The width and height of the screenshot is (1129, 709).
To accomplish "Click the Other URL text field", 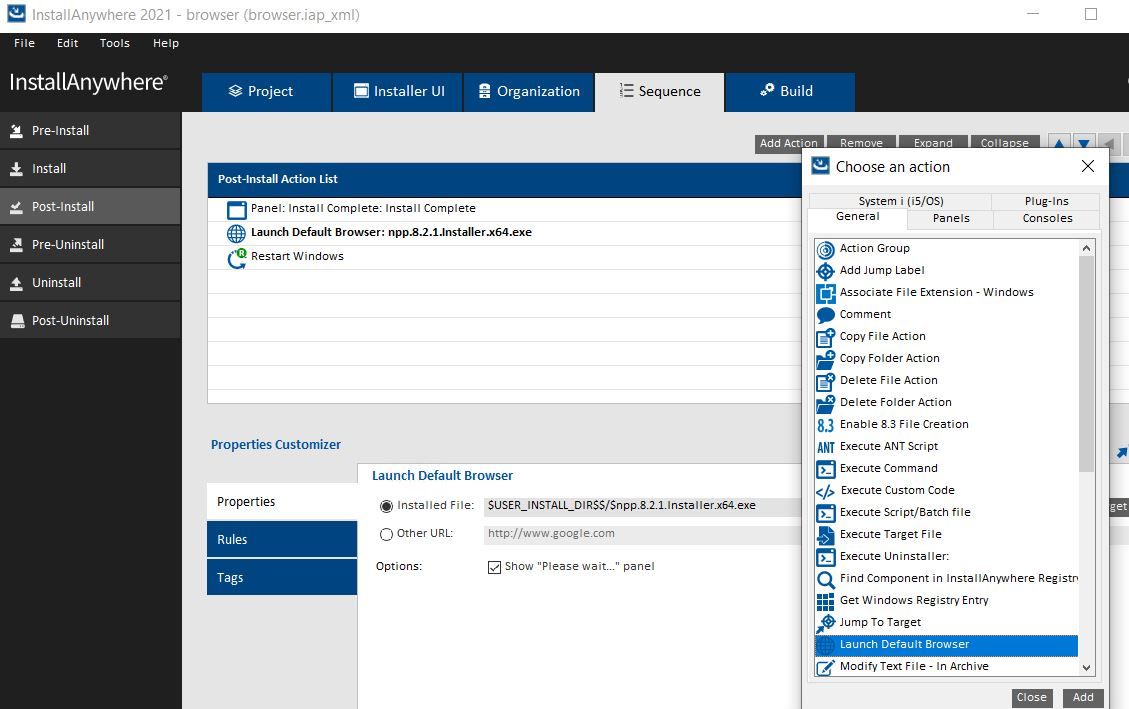I will pos(642,533).
